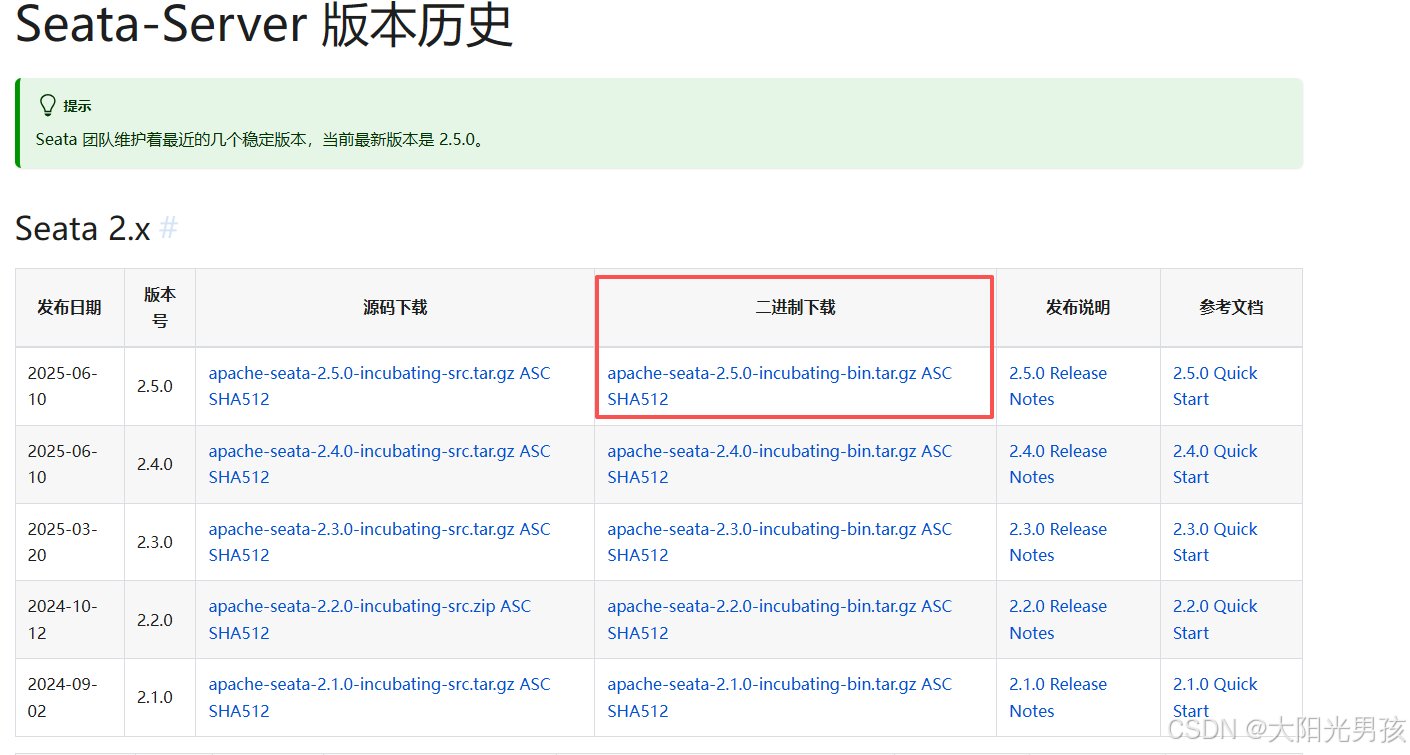Open 2.1.0 Quick Start guide
The width and height of the screenshot is (1410, 755).
(1215, 697)
